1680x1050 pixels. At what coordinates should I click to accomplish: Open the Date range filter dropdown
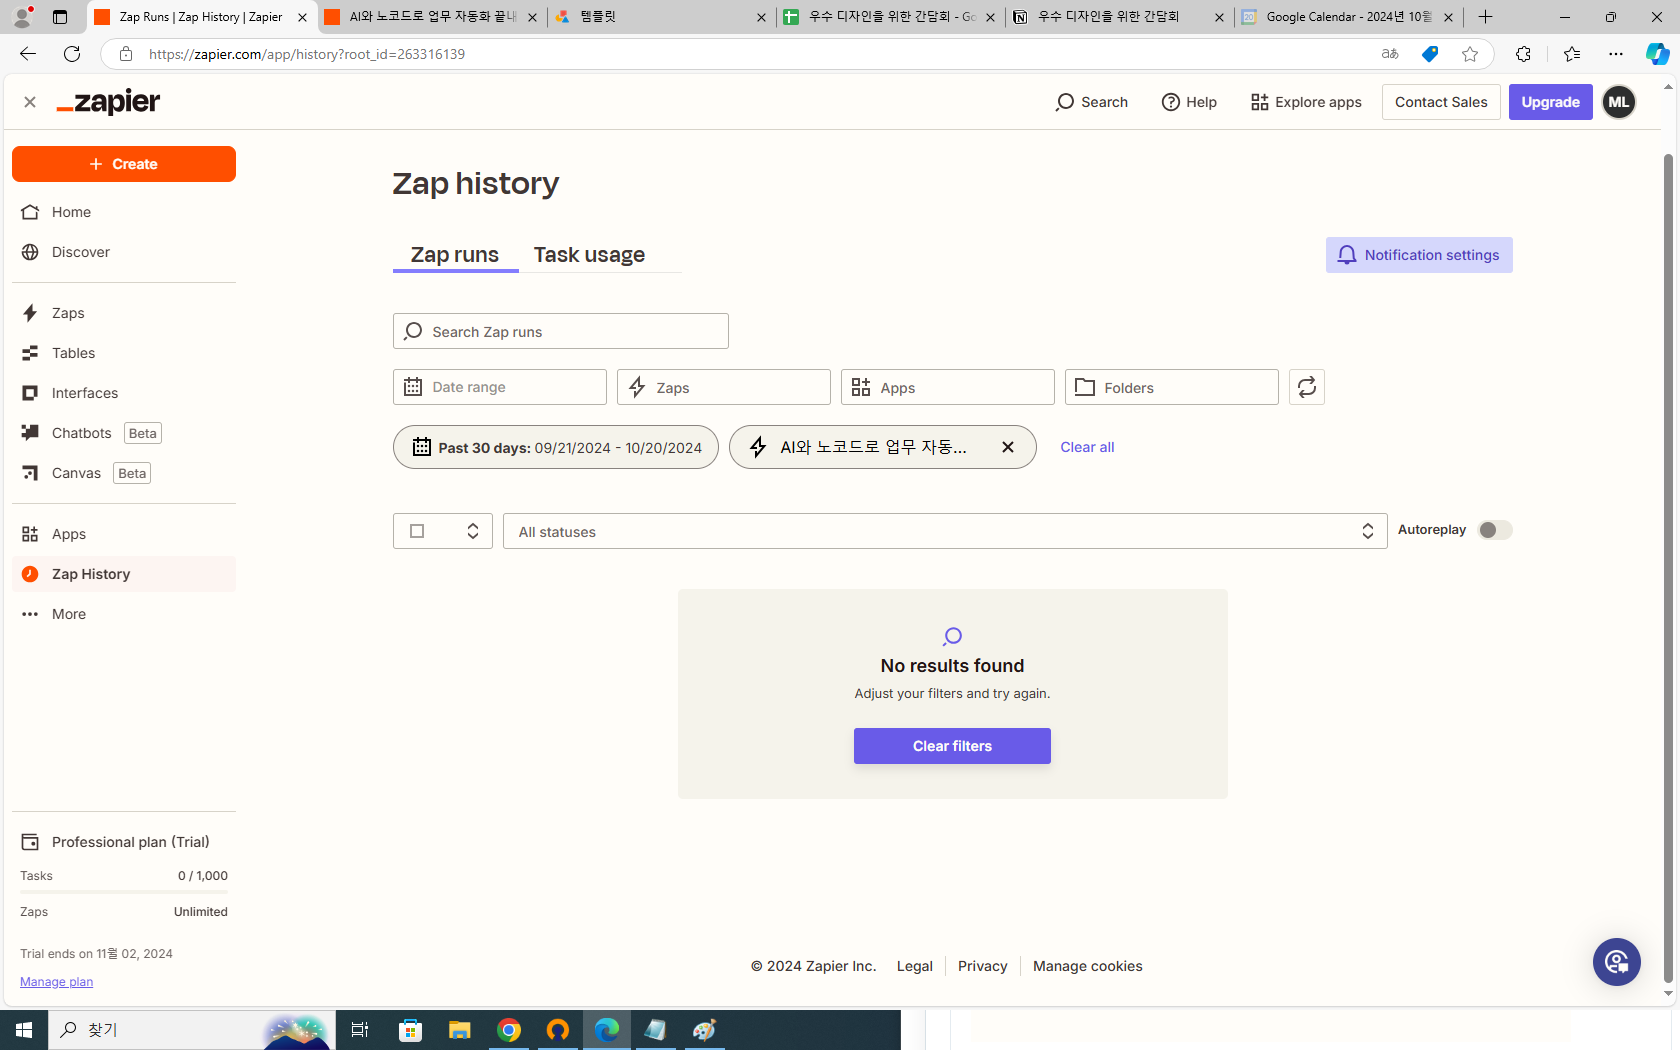(500, 387)
